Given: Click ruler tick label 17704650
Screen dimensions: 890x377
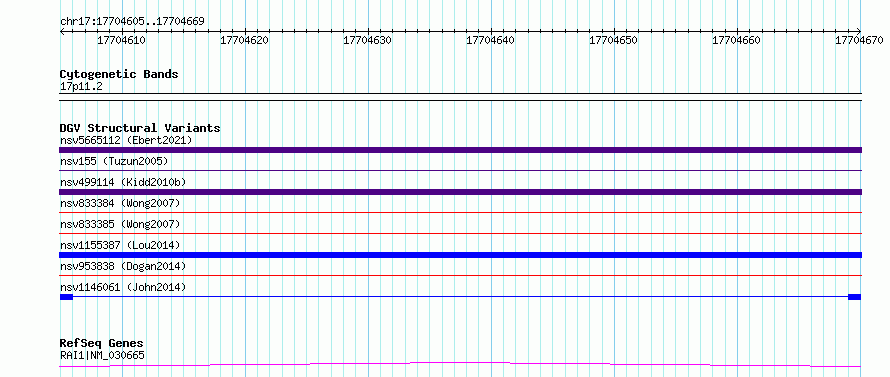Looking at the screenshot, I should (x=614, y=40).
